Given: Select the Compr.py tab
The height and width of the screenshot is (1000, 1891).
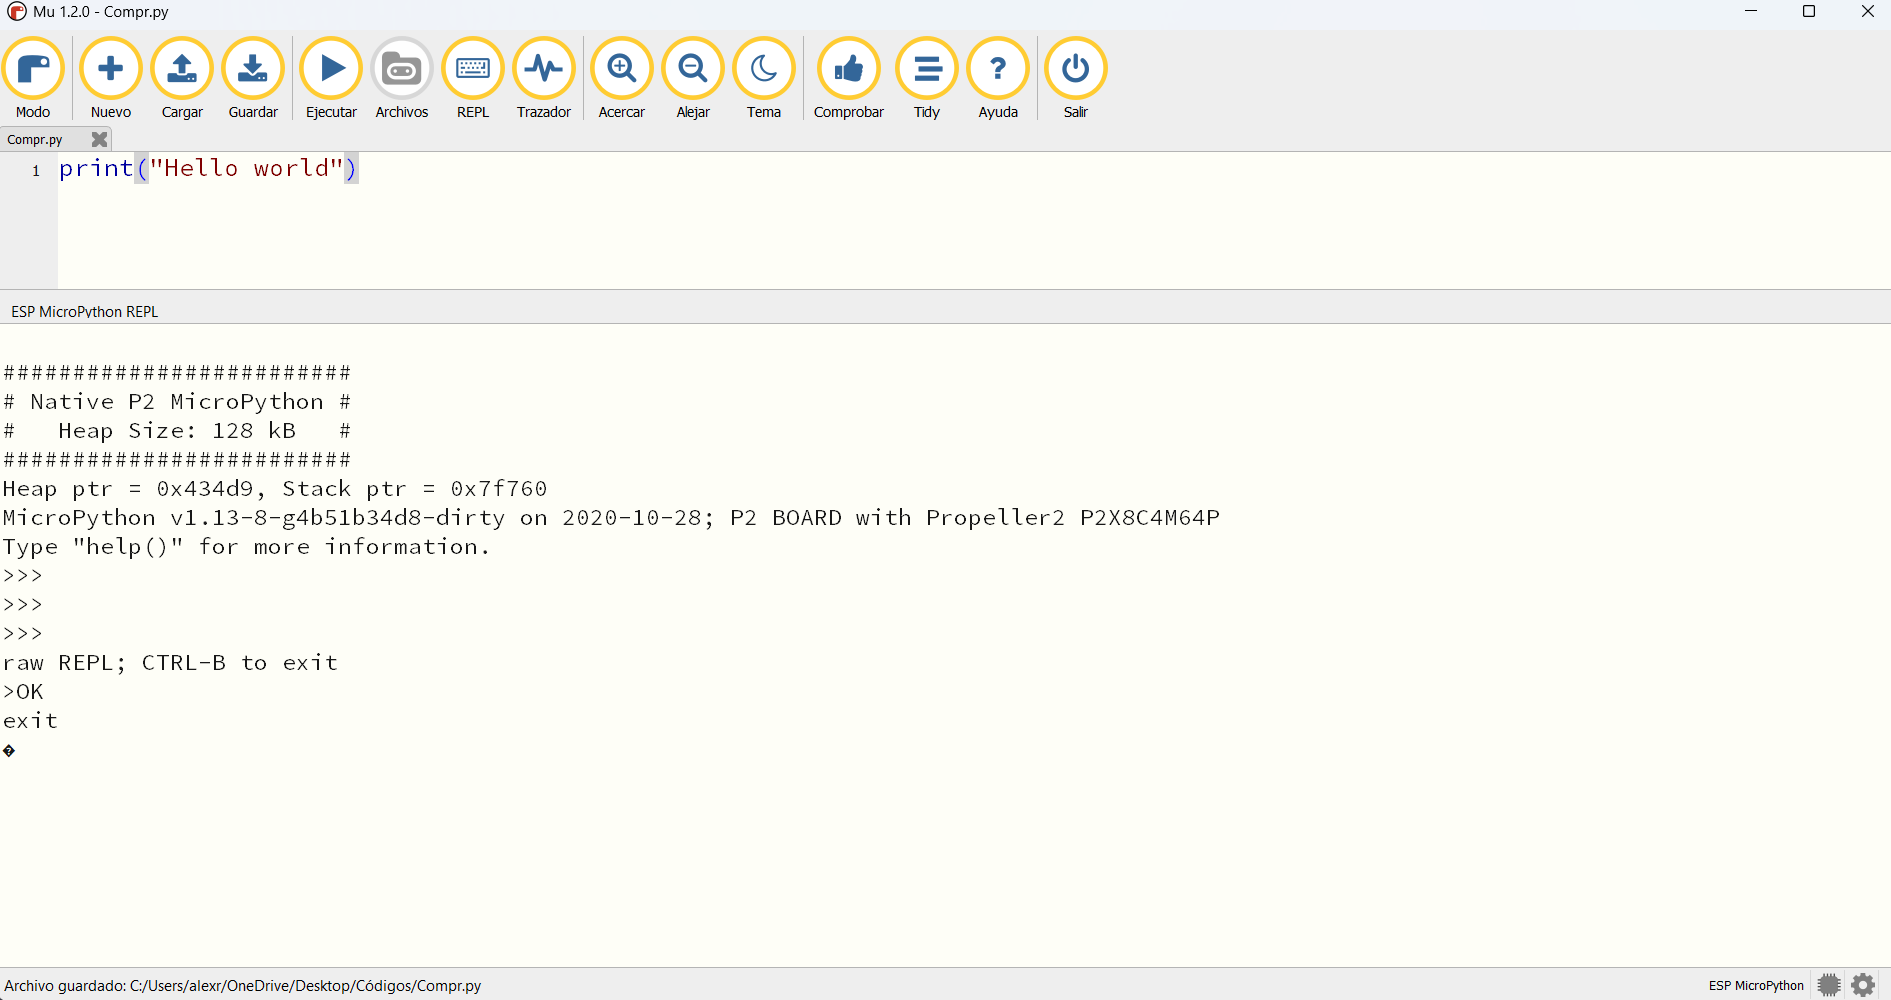Looking at the screenshot, I should [36, 140].
